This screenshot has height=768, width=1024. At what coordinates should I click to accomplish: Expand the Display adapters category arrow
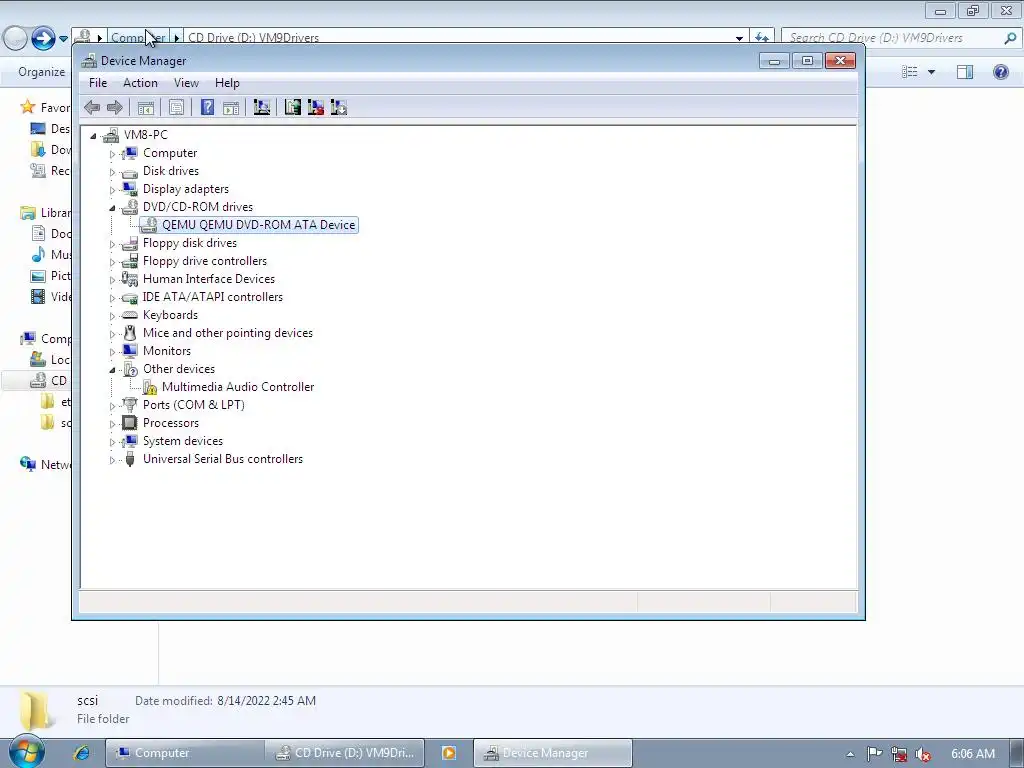tap(112, 190)
